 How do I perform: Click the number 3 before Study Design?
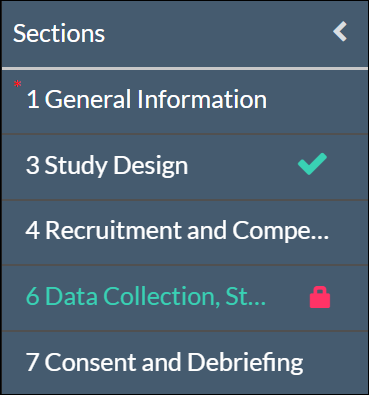33,165
